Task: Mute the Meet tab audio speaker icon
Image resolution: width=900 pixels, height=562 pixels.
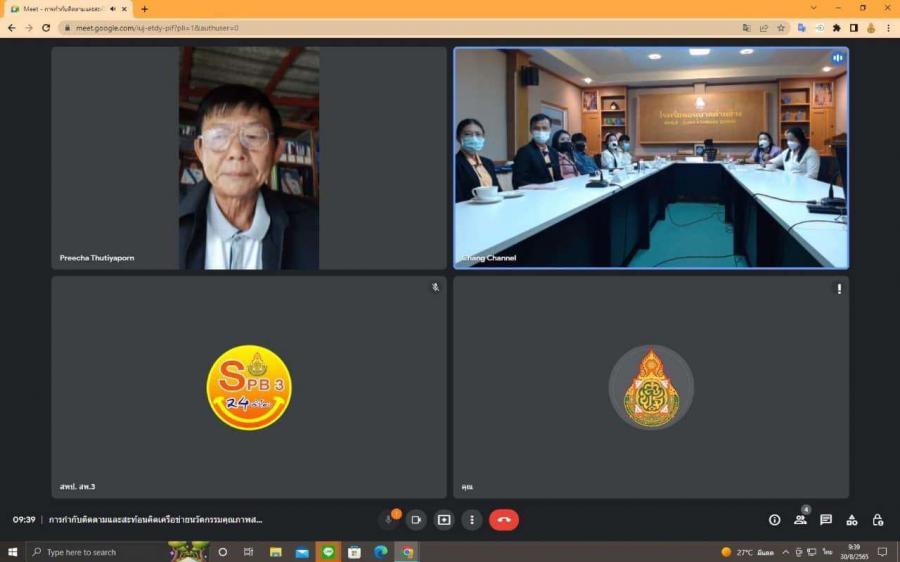Action: [112, 9]
